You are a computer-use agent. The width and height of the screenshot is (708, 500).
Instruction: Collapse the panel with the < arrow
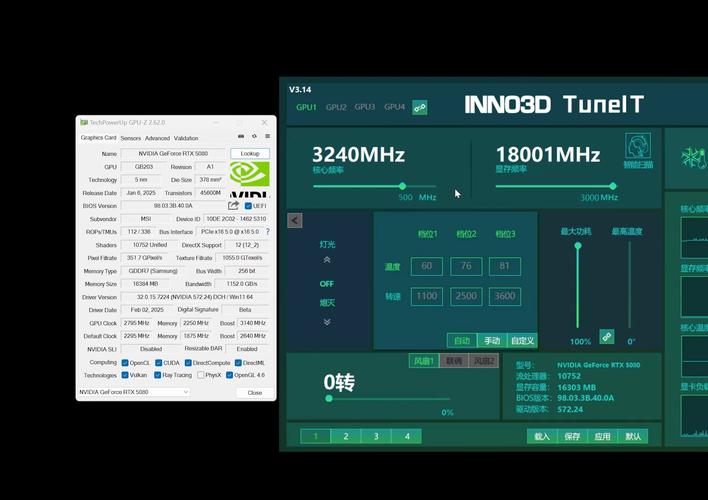tap(294, 220)
